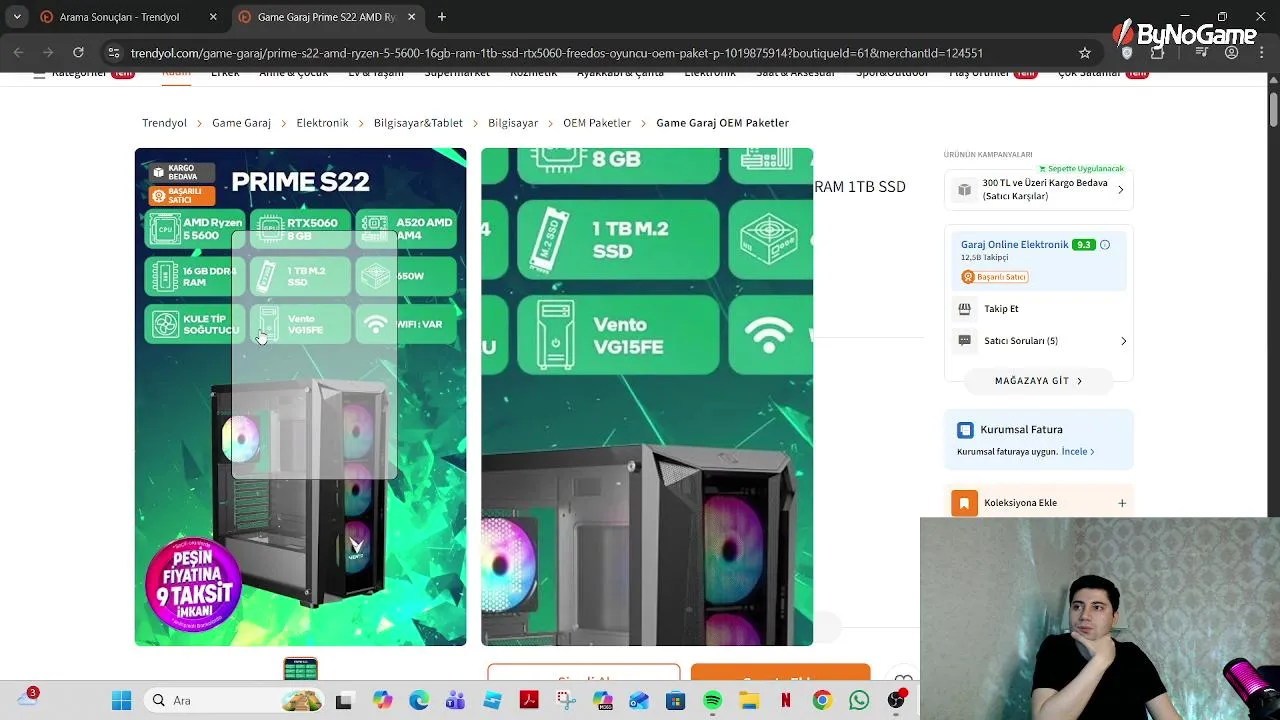Reload the Trendyol product page
This screenshot has width=1280, height=720.
point(78,52)
